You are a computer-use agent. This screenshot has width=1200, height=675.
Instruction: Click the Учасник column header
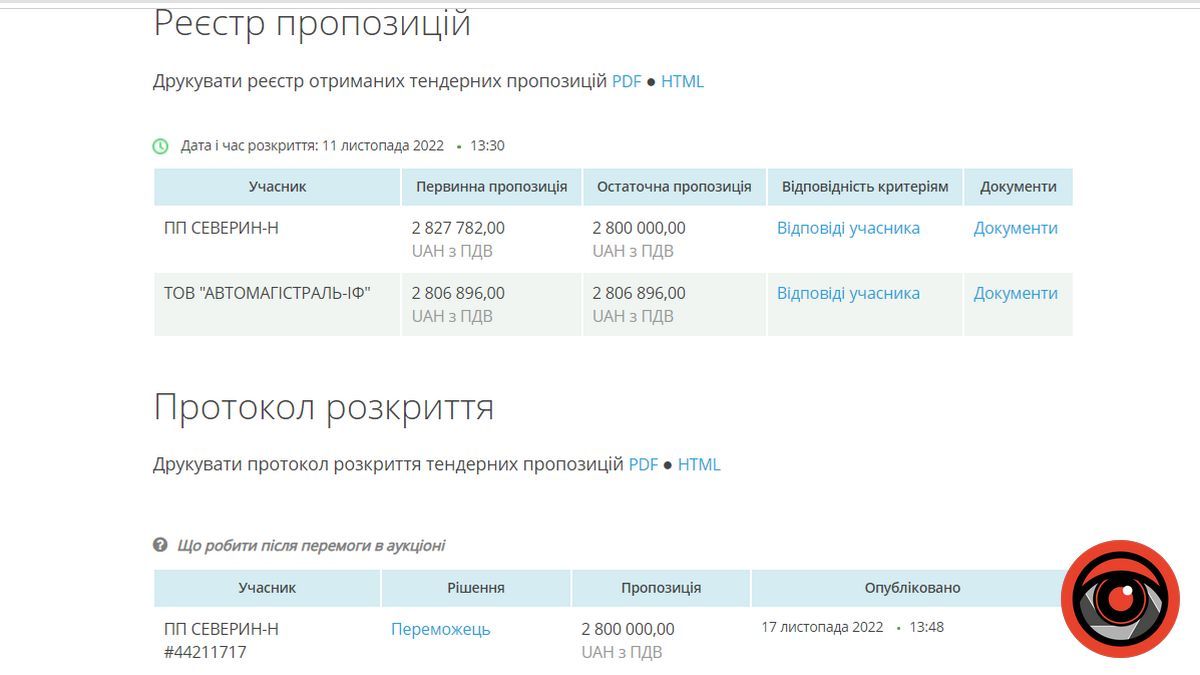tap(276, 186)
